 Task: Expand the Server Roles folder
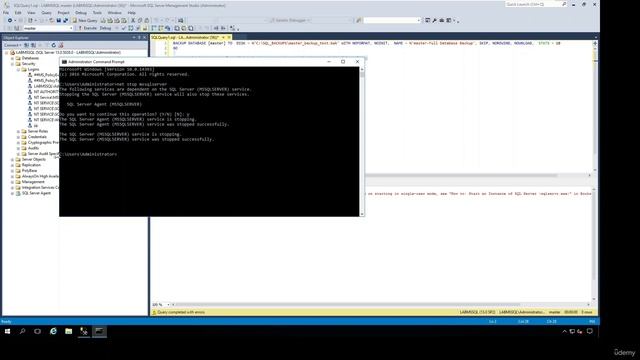(18, 131)
